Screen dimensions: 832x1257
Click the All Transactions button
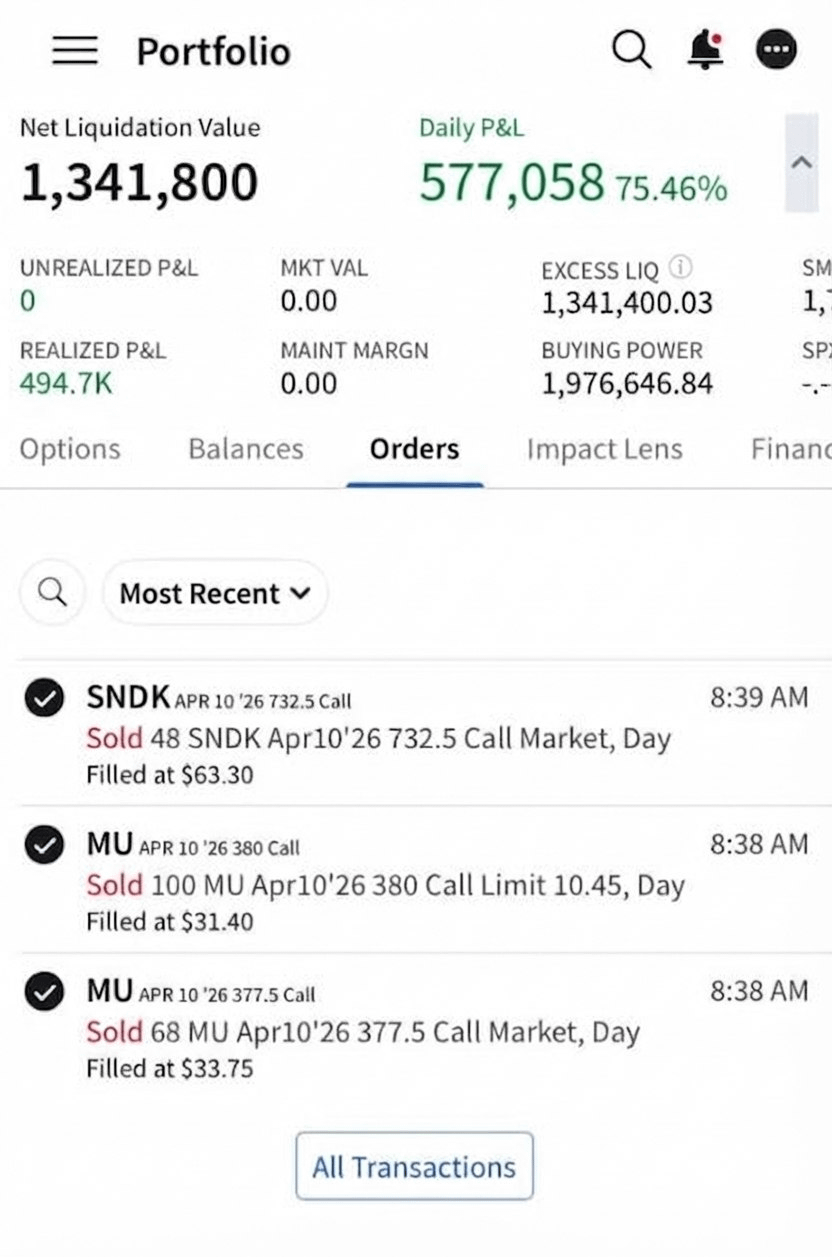click(x=414, y=1166)
